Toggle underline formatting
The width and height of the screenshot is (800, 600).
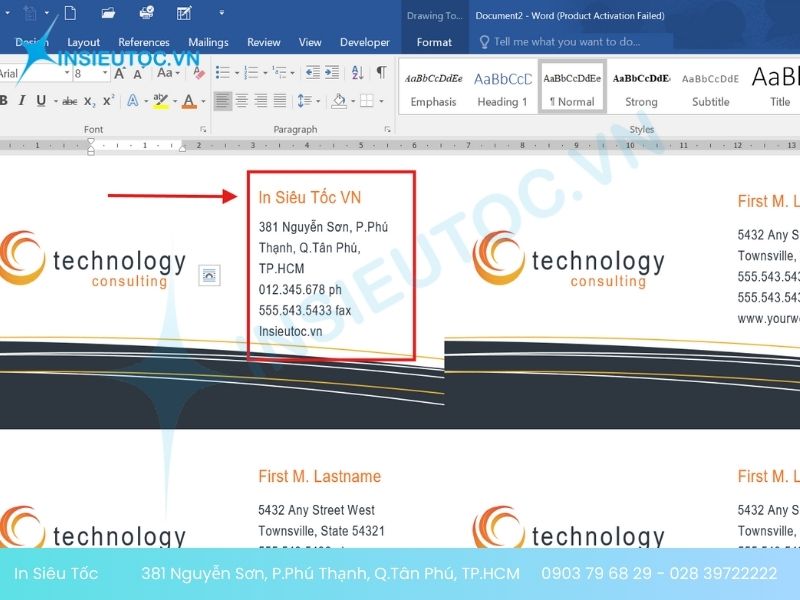coord(41,101)
